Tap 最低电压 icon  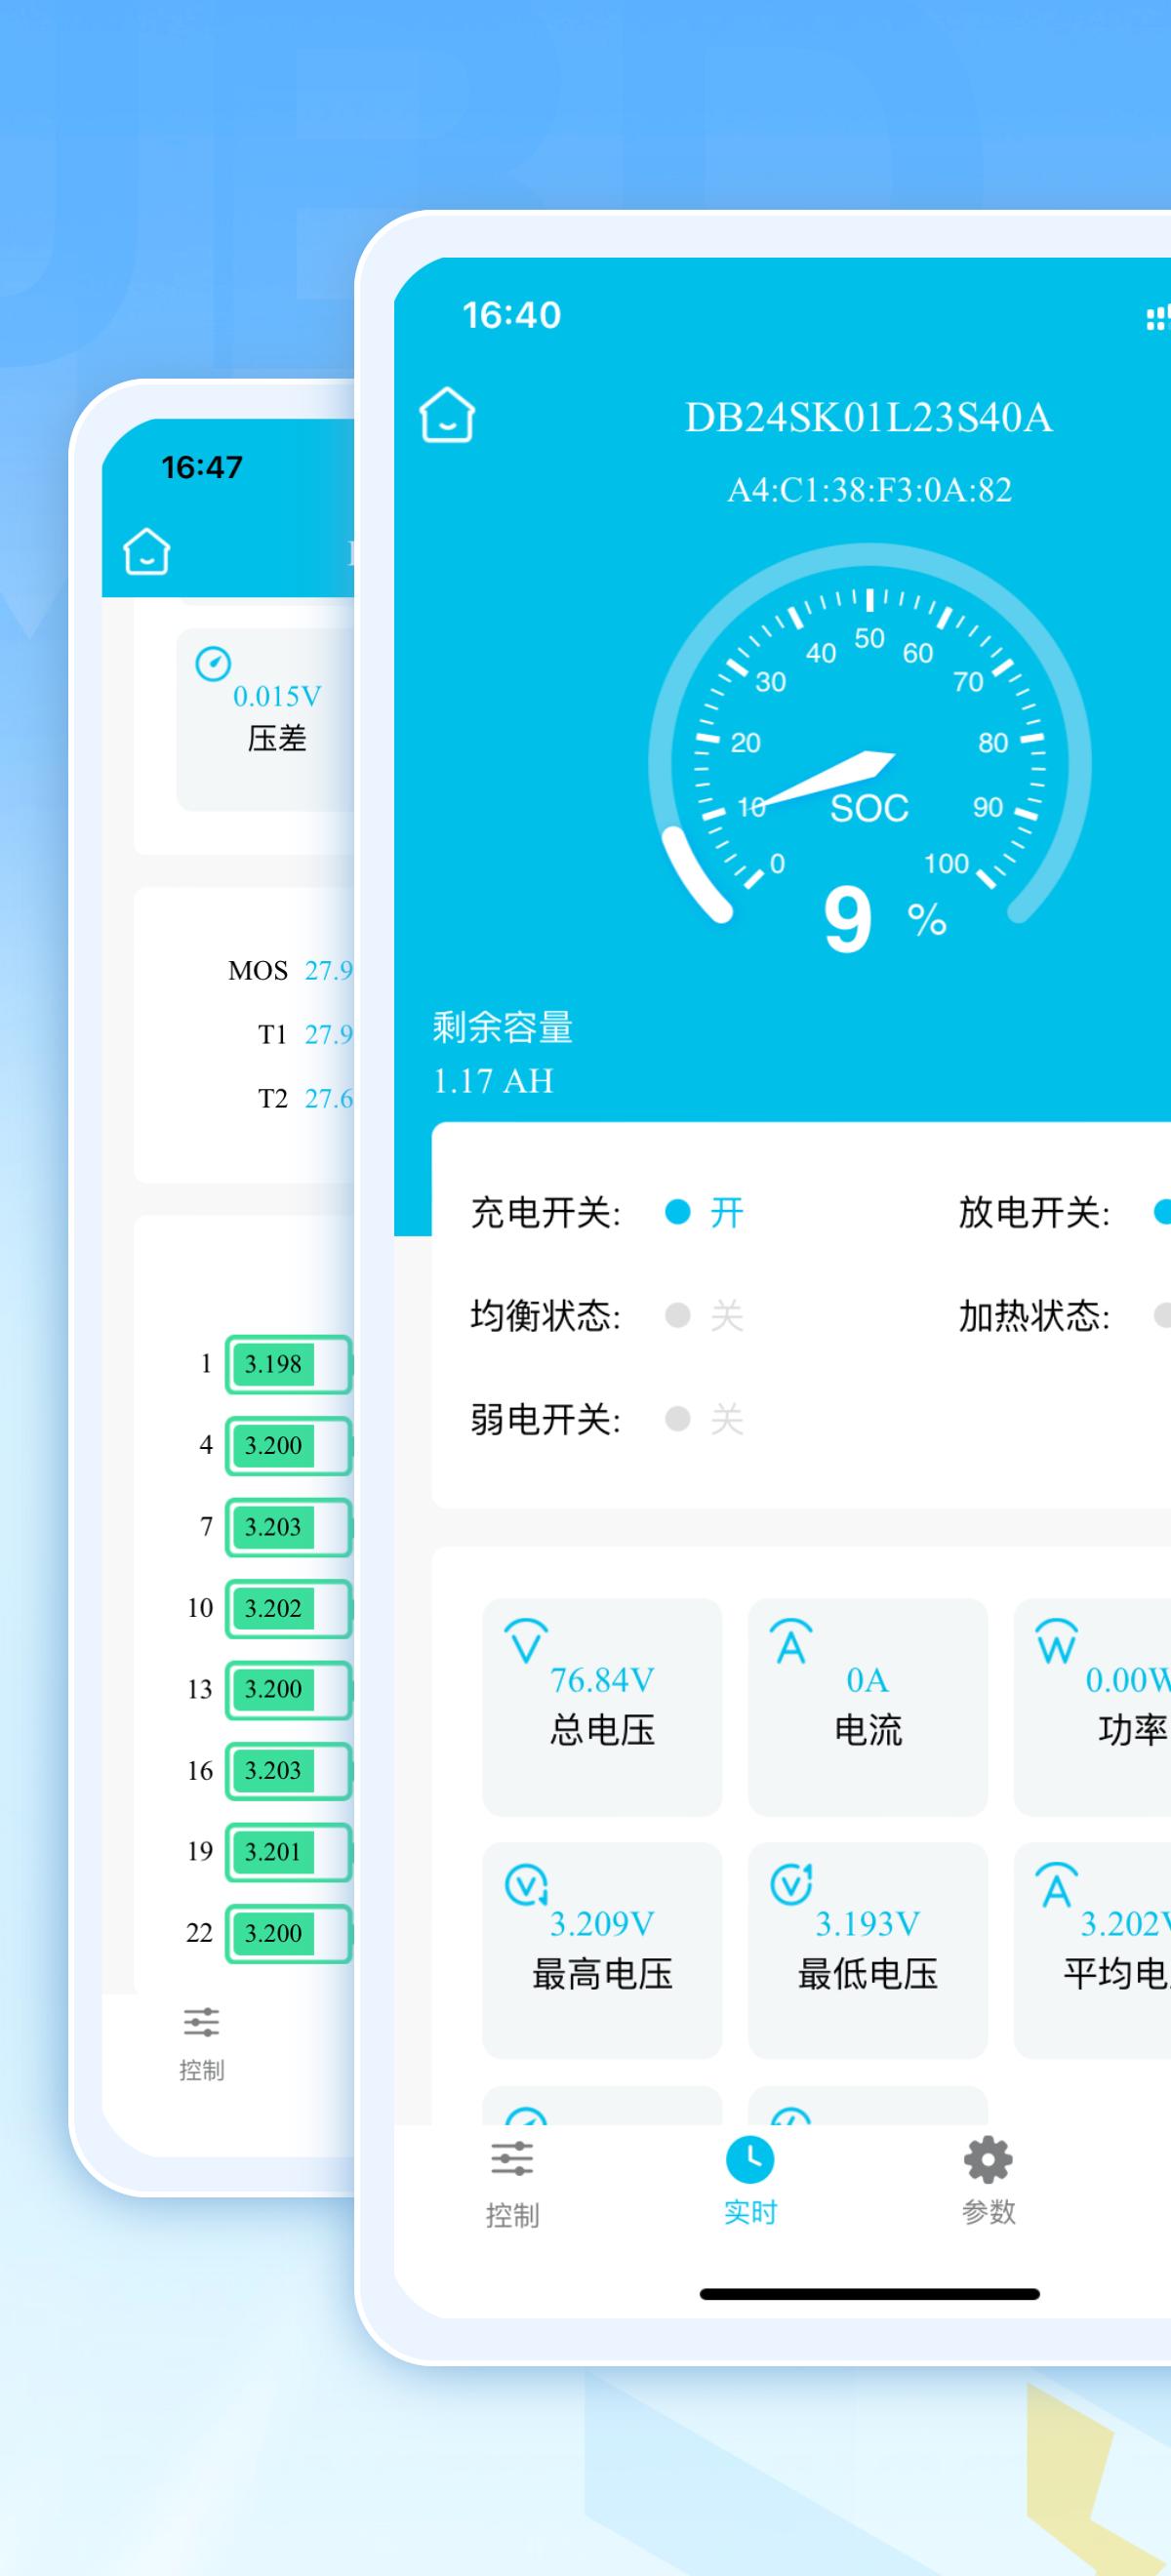click(791, 1884)
